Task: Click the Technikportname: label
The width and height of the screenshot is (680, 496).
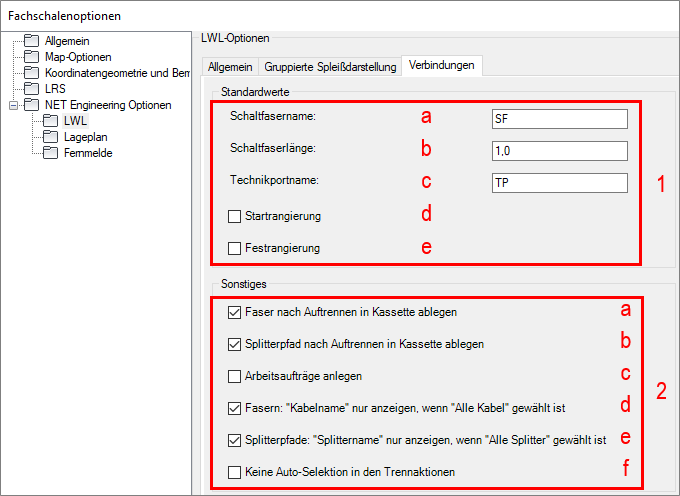Action: [x=275, y=180]
